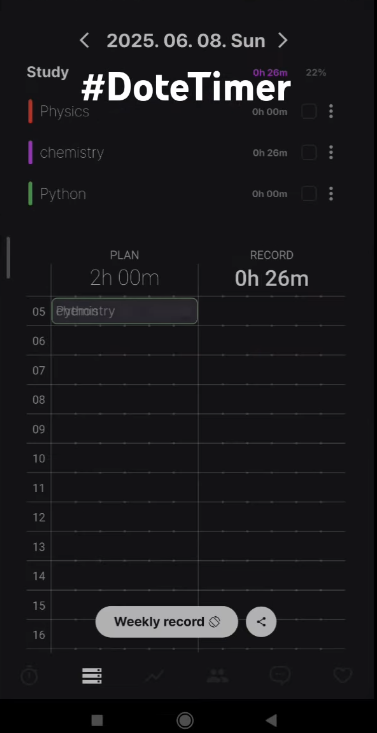This screenshot has width=377, height=733.
Task: Check the chemistry task checkbox
Action: click(309, 152)
